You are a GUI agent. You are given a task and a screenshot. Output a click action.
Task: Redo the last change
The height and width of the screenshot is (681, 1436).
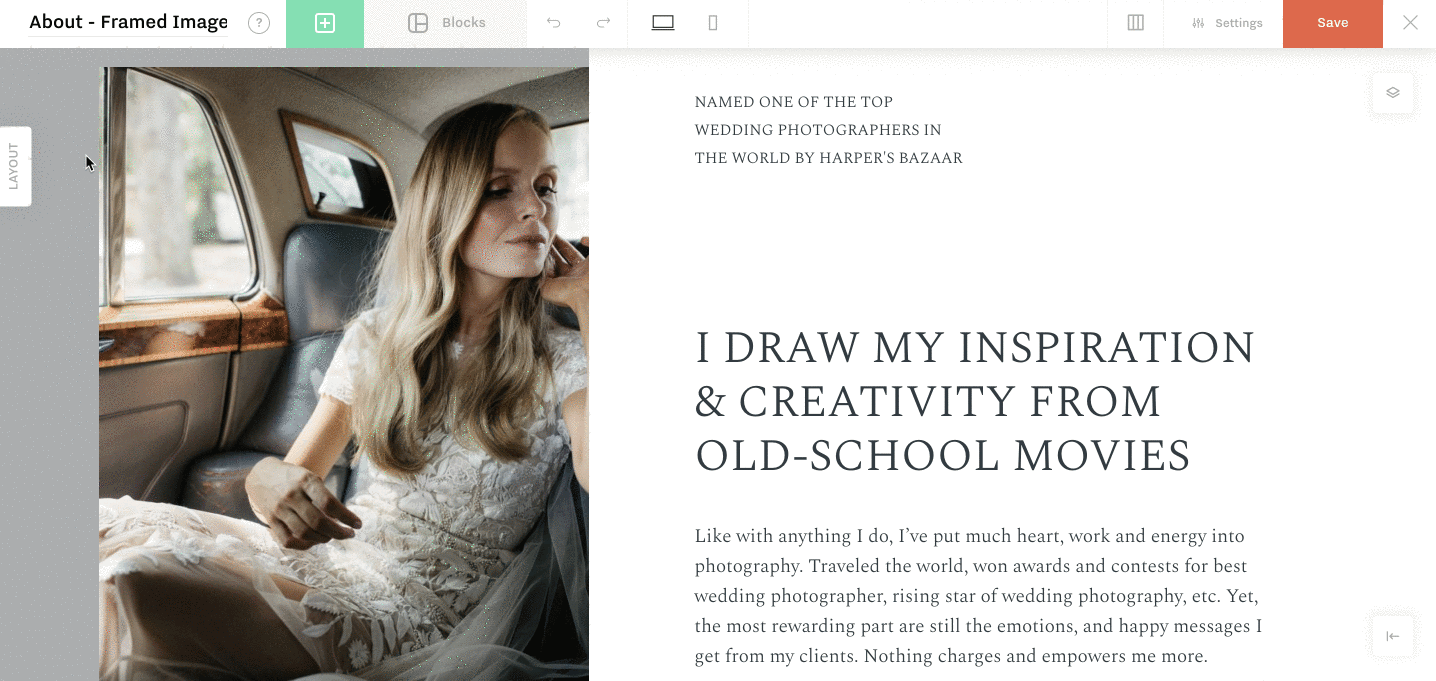[x=603, y=23]
